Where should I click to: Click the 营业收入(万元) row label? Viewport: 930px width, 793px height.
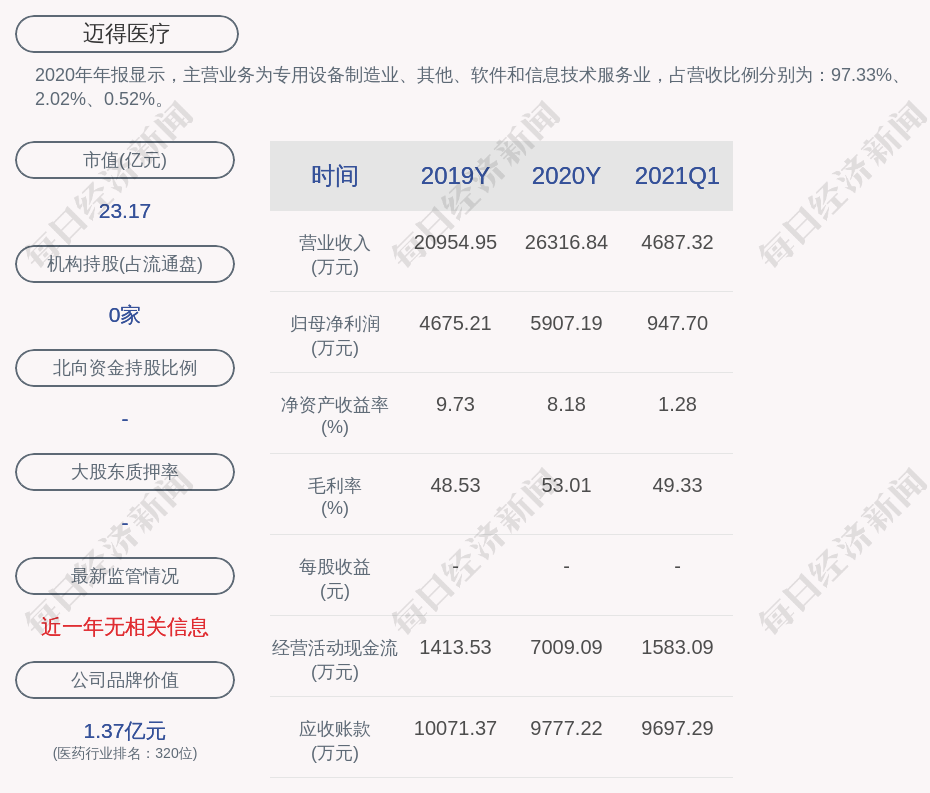click(334, 254)
